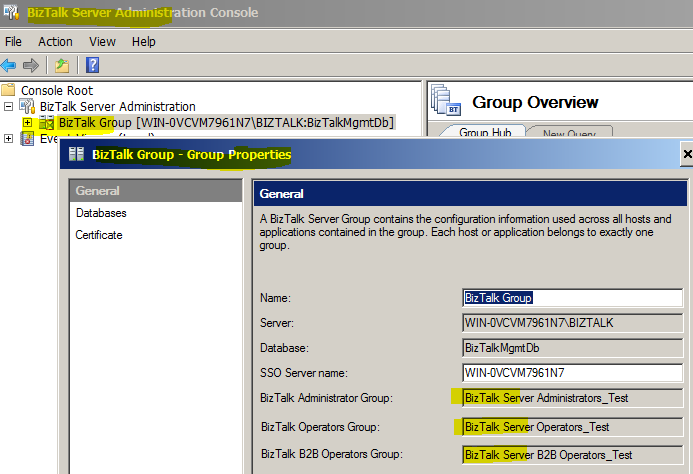Click the BizTalk Operators Group field
693x474 pixels.
pyautogui.click(x=572, y=427)
